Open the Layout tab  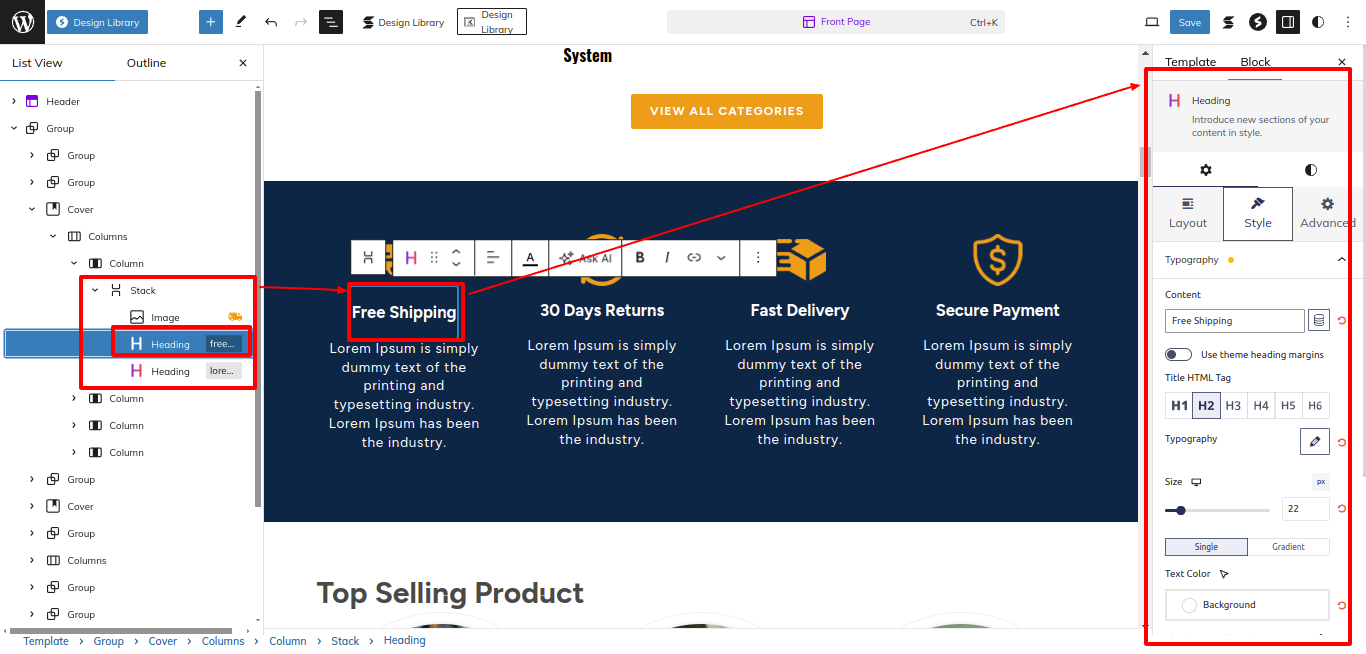1188,213
